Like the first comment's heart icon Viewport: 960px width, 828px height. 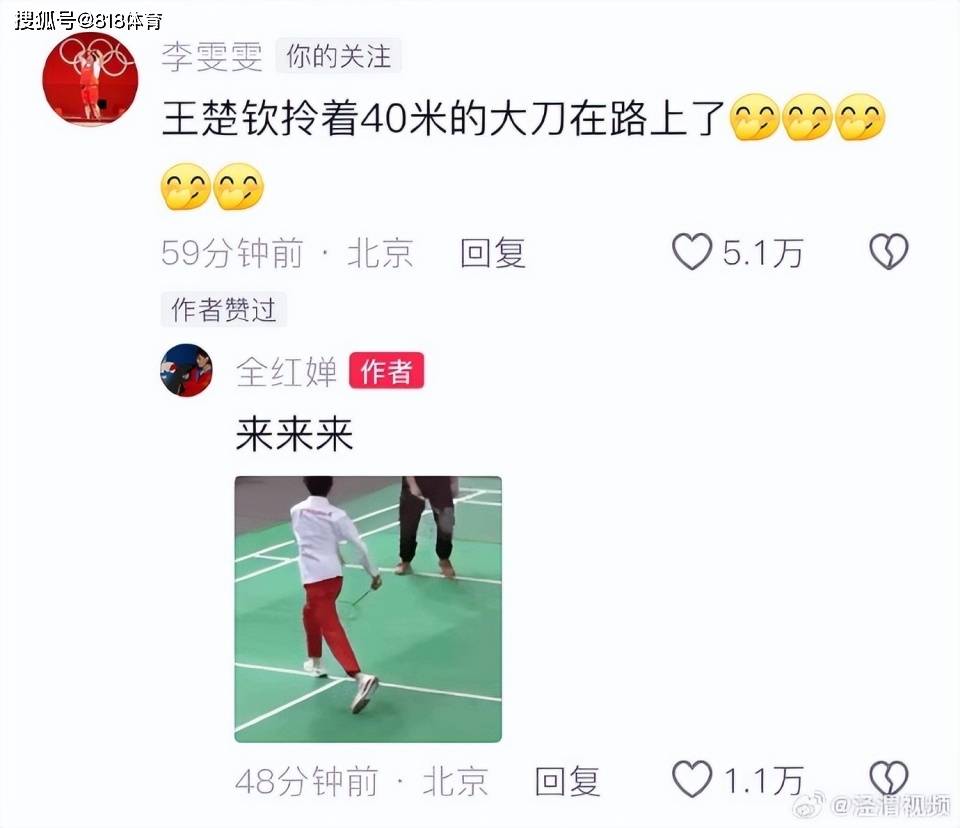pyautogui.click(x=692, y=252)
